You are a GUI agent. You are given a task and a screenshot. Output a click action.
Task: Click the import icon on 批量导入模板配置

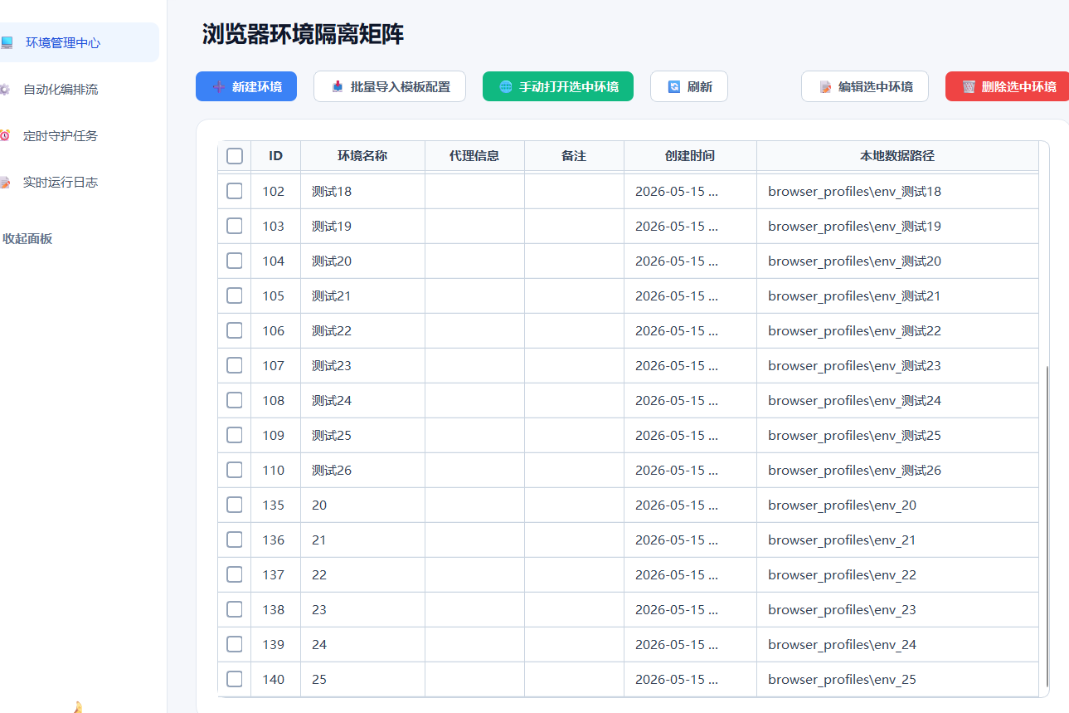coord(337,87)
